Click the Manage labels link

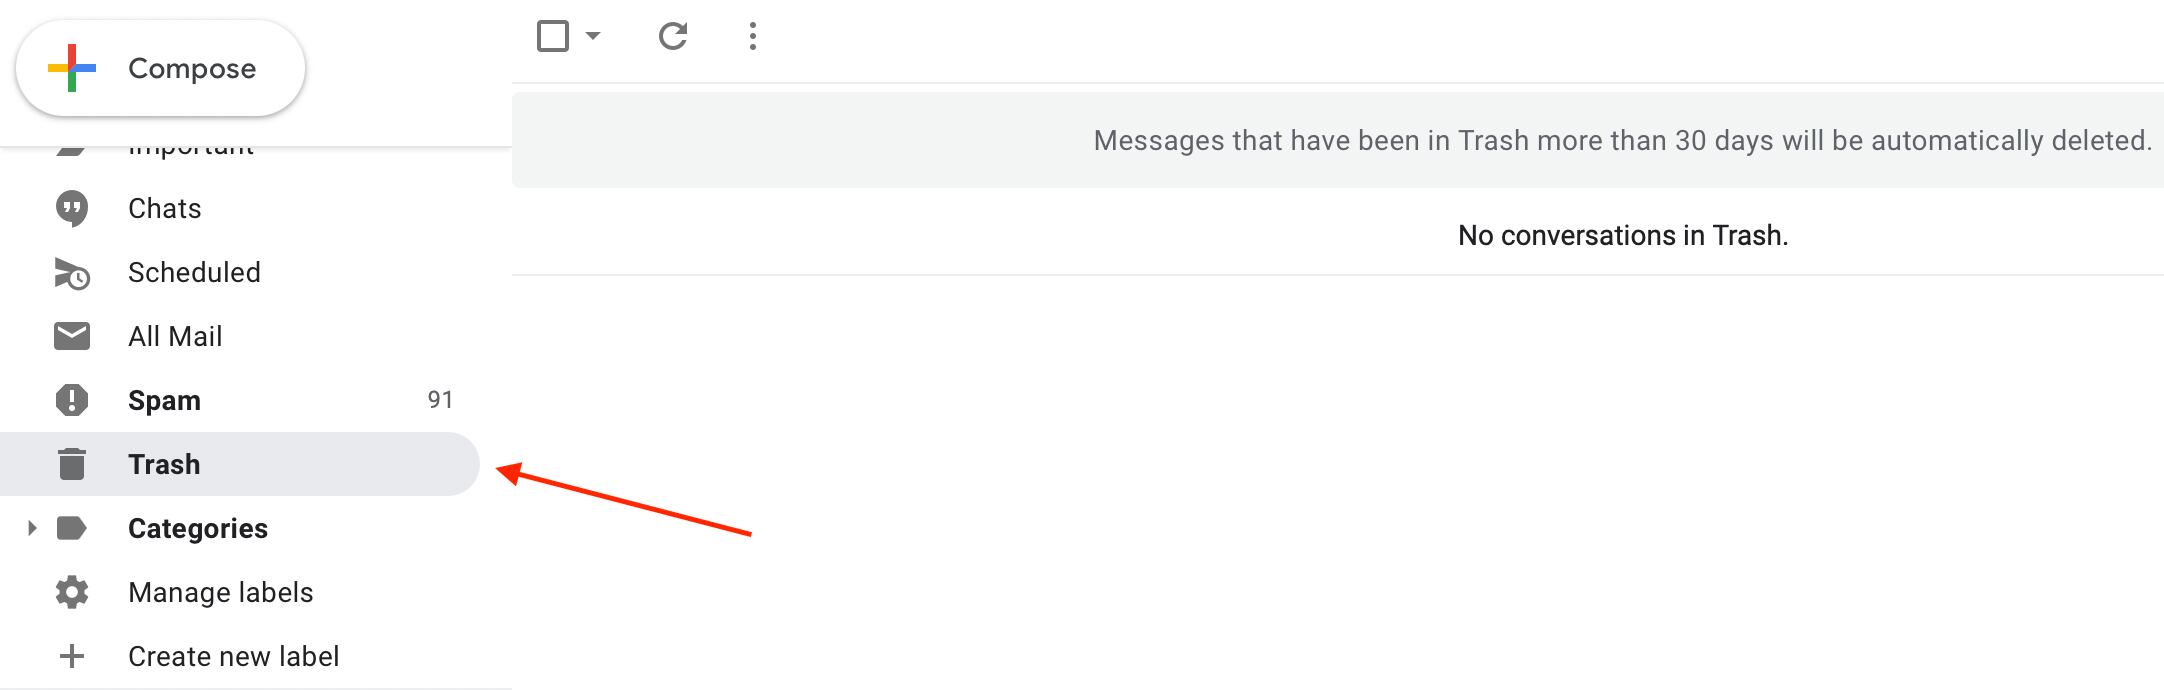click(x=220, y=592)
